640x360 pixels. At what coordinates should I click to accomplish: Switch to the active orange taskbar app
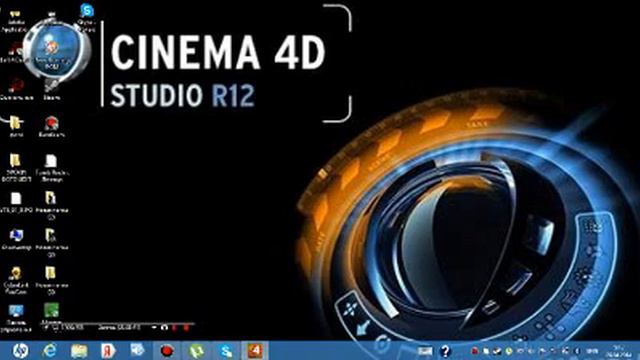pyautogui.click(x=255, y=350)
